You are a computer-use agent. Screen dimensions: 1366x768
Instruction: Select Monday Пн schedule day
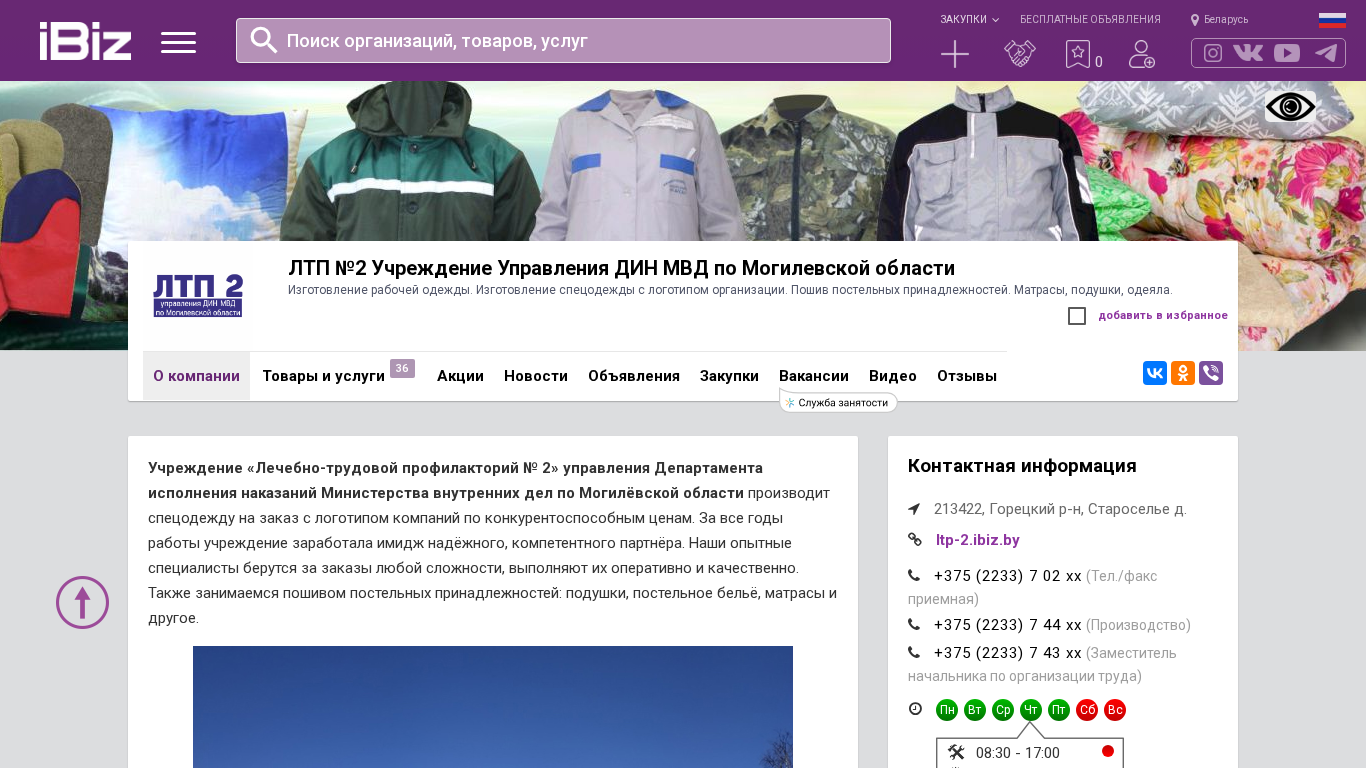[947, 710]
